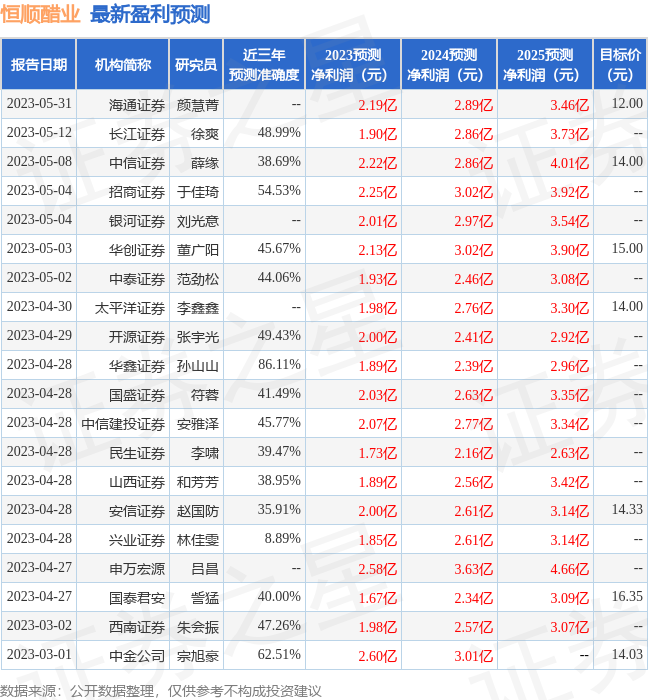Click the 15.00 target price
The width and height of the screenshot is (648, 700).
pos(627,249)
